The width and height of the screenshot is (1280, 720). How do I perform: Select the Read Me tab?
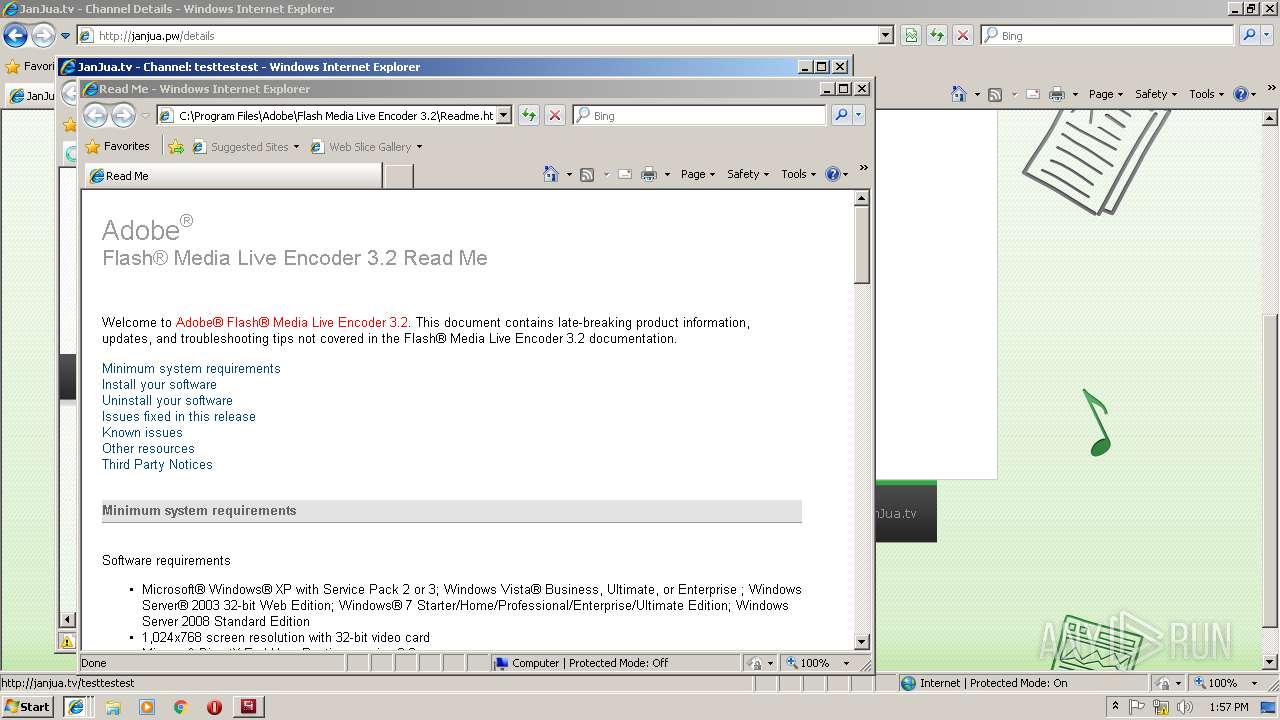coord(232,176)
